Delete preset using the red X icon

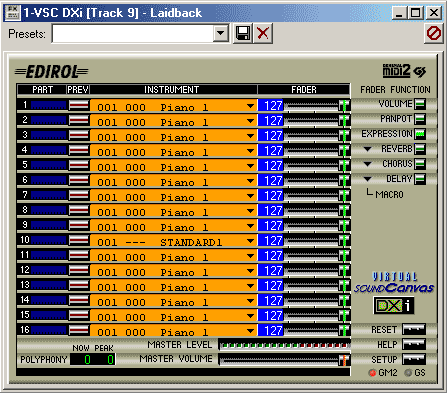tap(263, 33)
